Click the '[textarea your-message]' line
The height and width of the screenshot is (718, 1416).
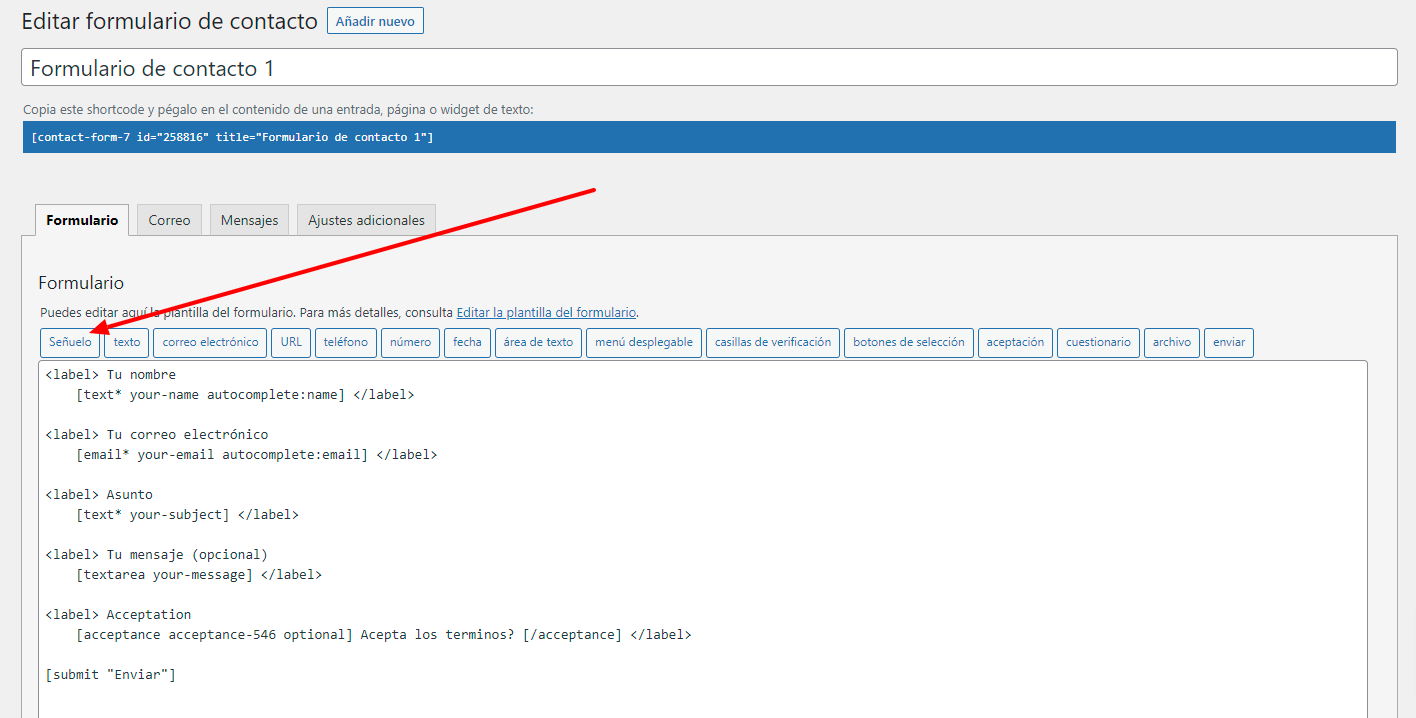coord(199,575)
